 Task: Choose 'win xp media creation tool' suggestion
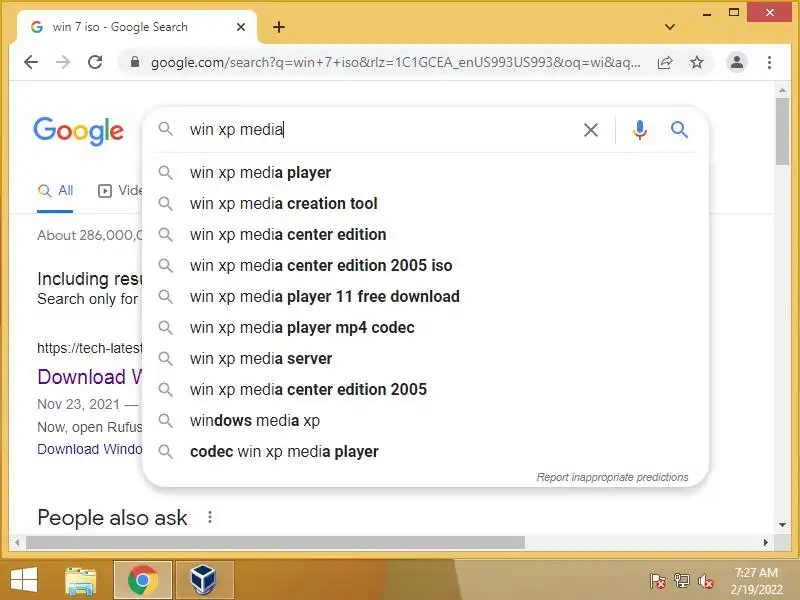click(x=426, y=204)
